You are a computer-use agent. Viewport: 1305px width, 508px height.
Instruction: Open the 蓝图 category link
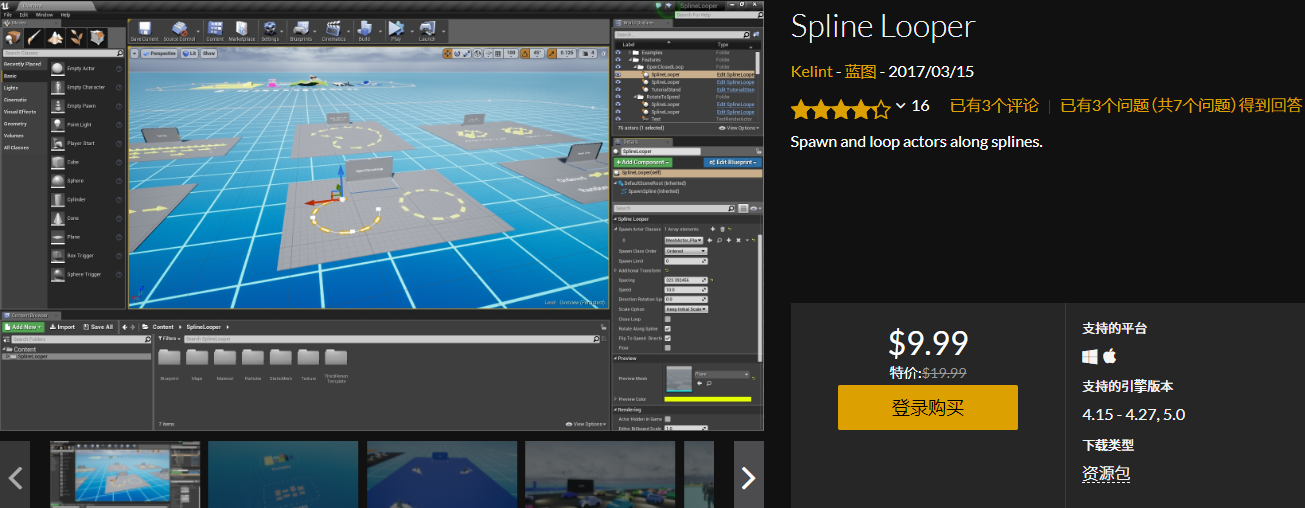click(x=860, y=72)
